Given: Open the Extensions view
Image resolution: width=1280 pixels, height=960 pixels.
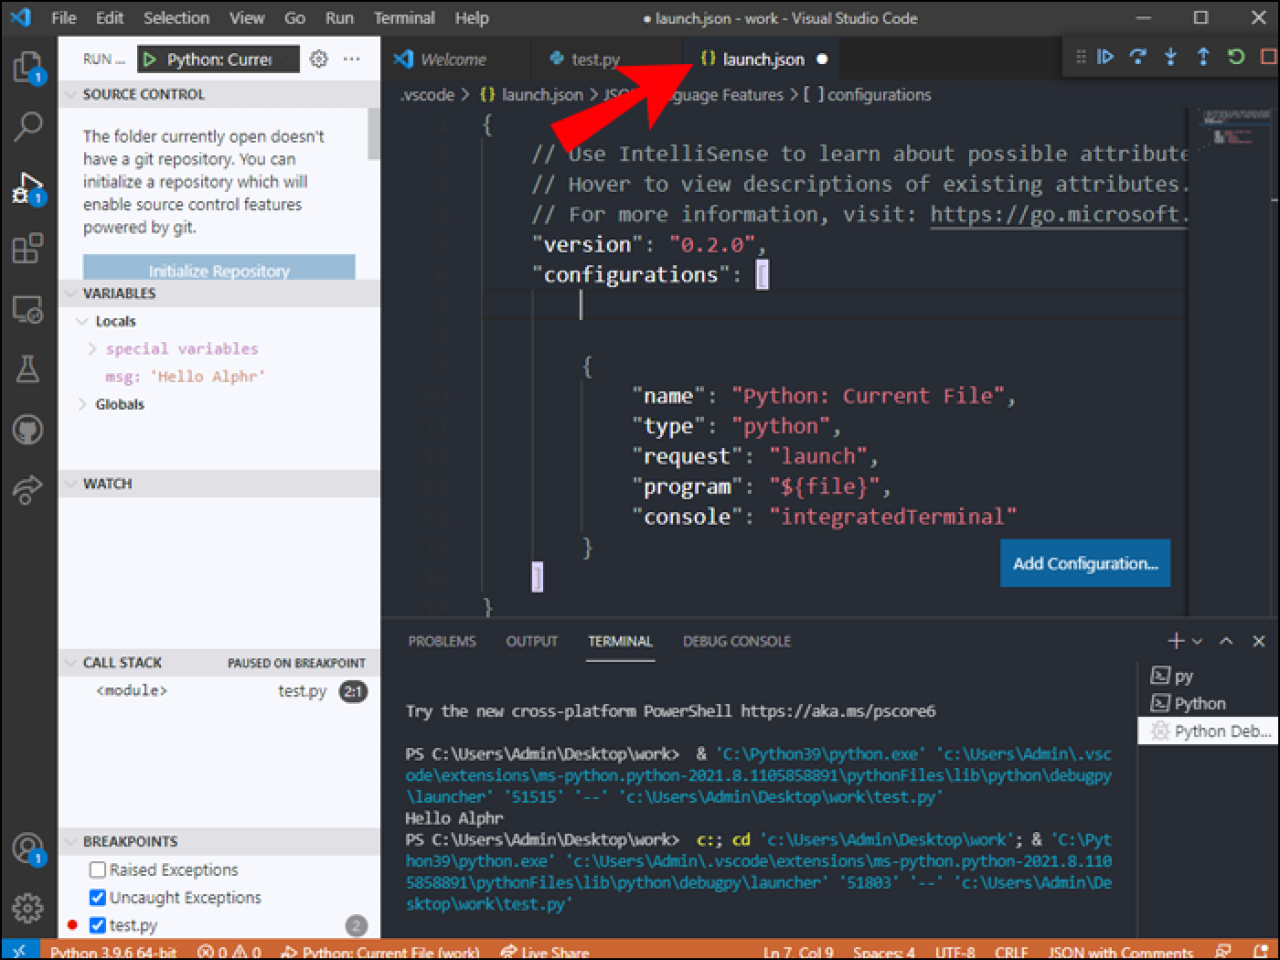Looking at the screenshot, I should click(x=27, y=248).
